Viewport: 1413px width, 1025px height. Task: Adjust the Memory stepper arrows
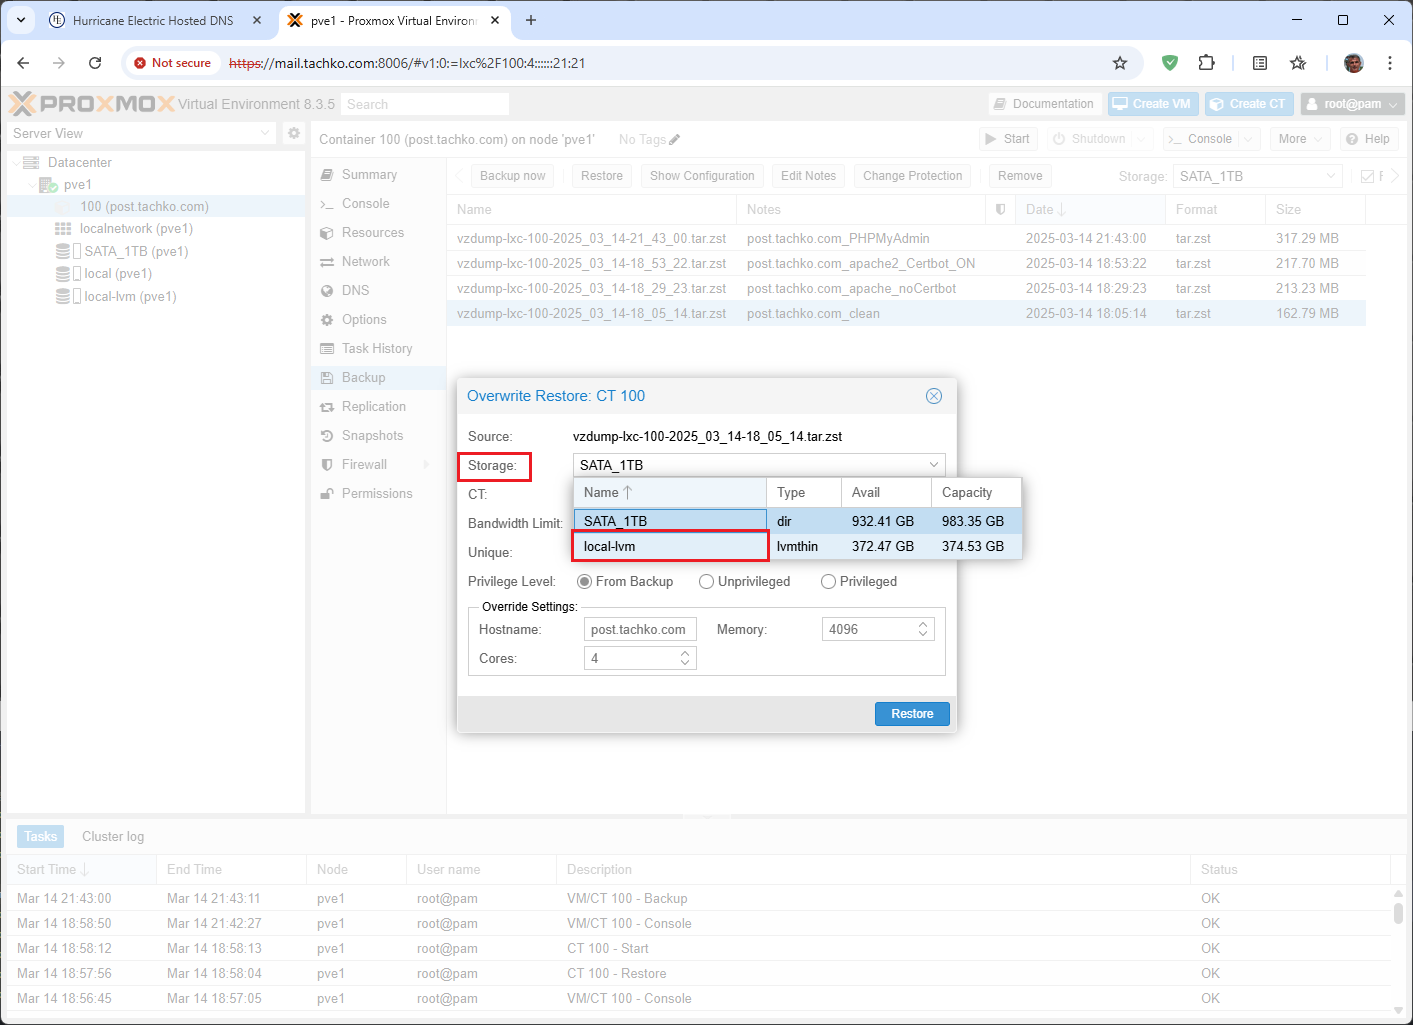(x=924, y=630)
